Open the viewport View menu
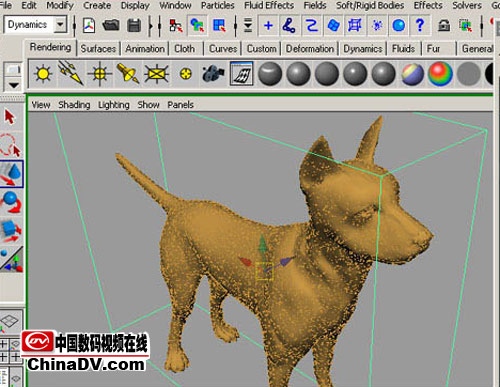 pyautogui.click(x=41, y=105)
